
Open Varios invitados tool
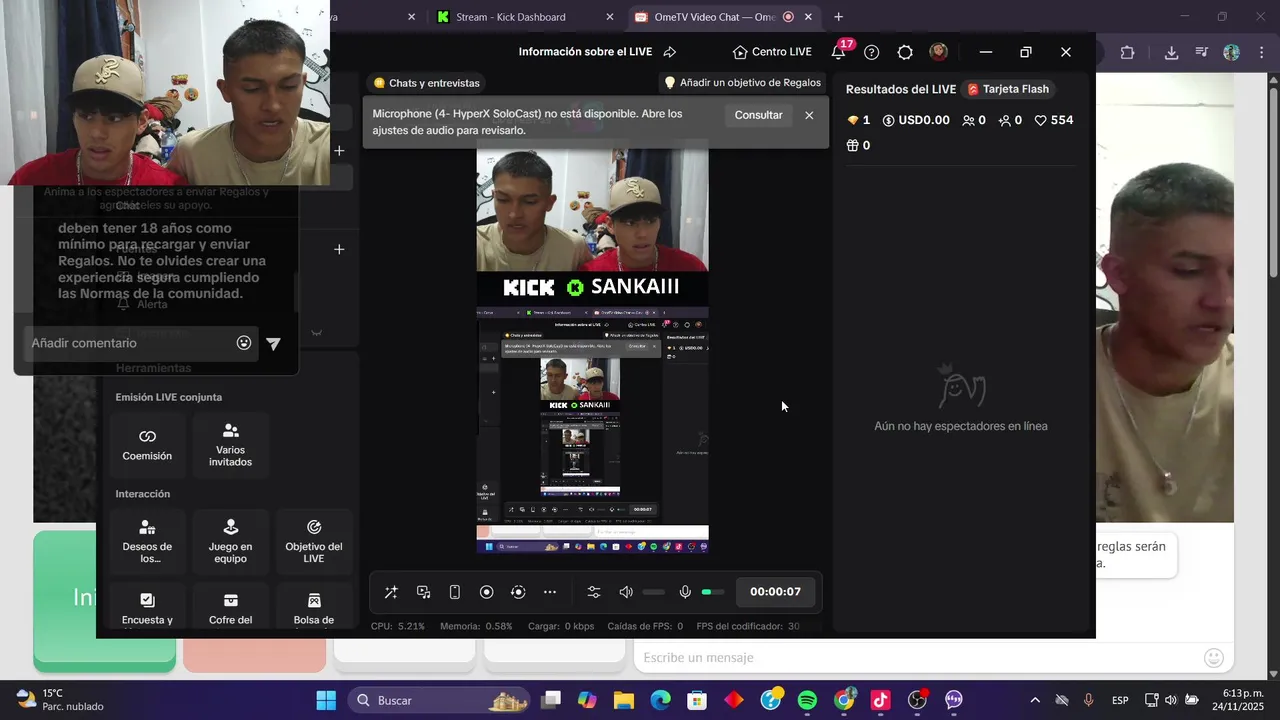tap(231, 445)
